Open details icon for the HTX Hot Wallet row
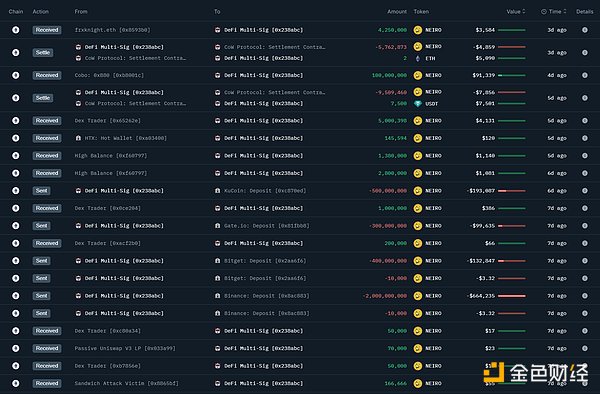 click(x=585, y=138)
